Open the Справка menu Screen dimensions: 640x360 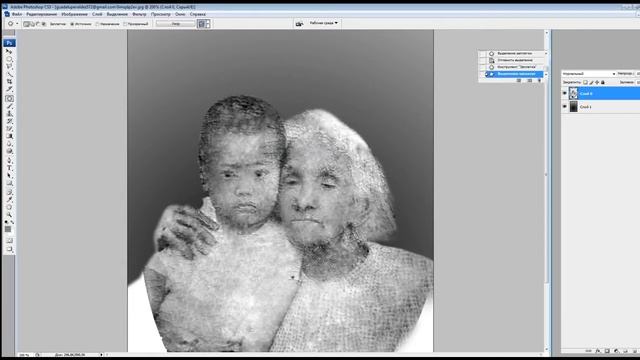click(198, 14)
